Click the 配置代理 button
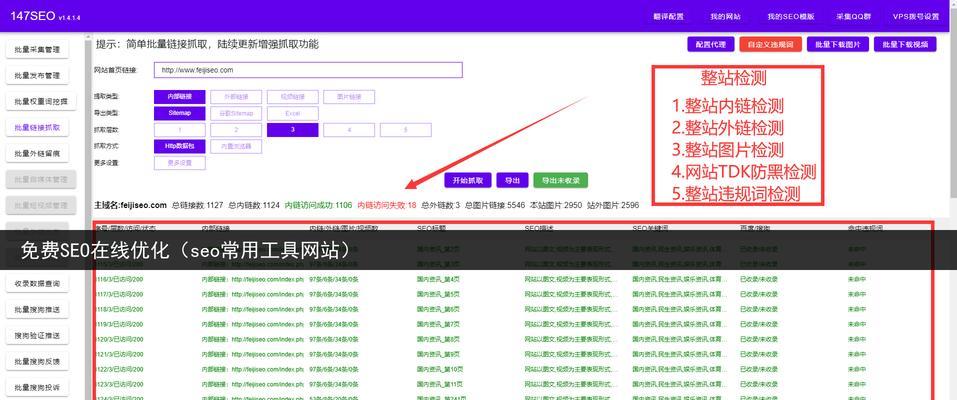This screenshot has height=400, width=957. [x=710, y=45]
